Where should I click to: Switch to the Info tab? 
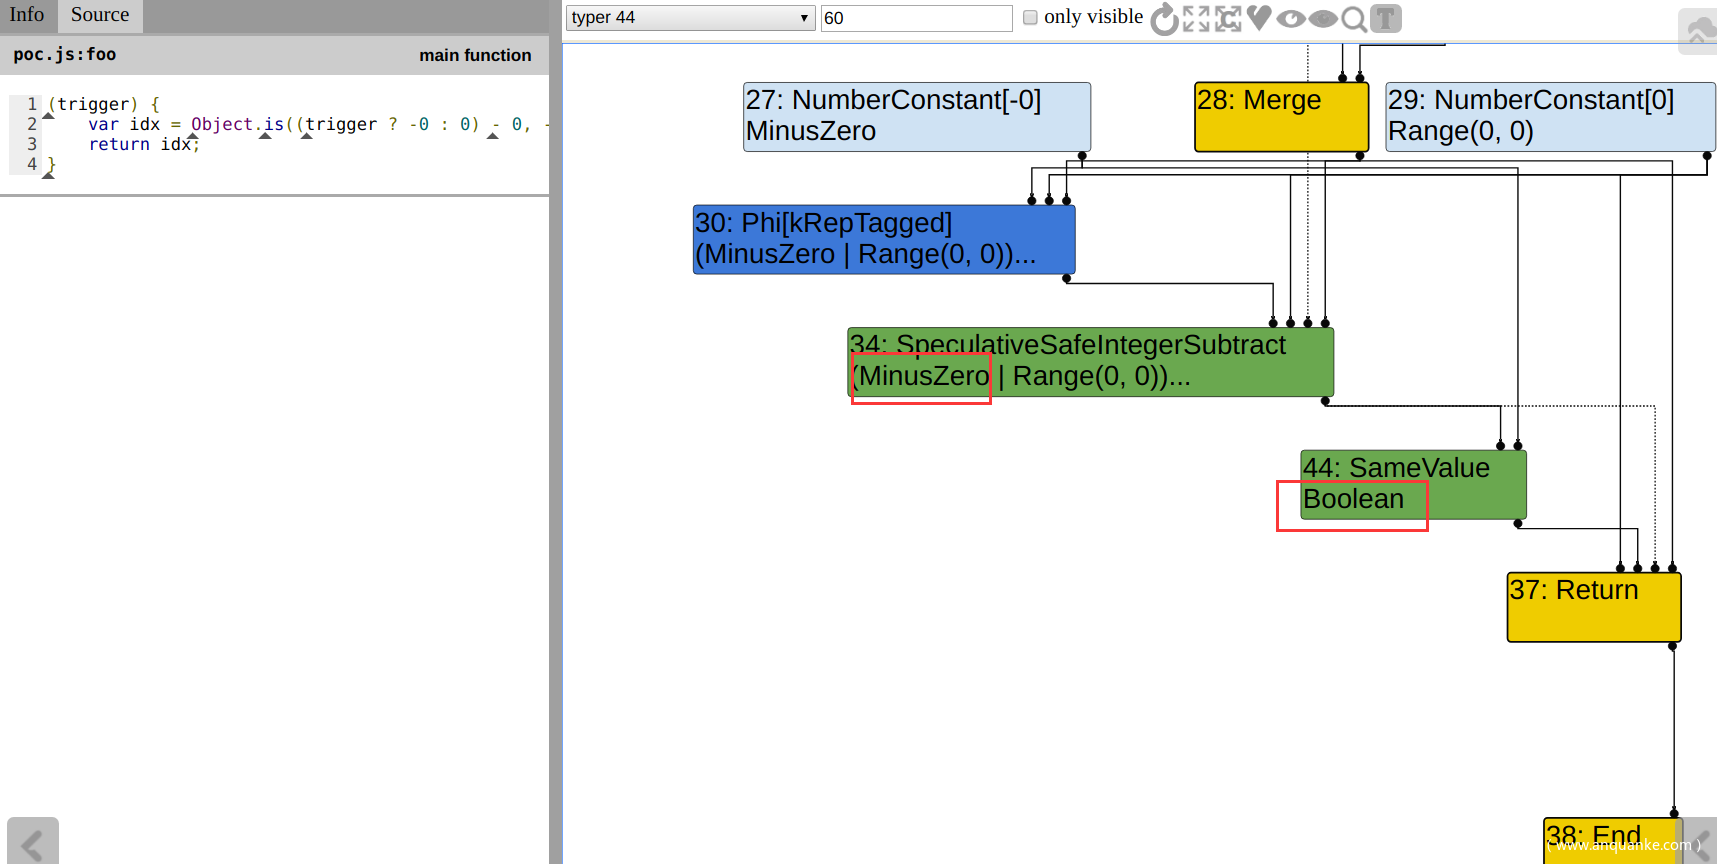(x=27, y=15)
